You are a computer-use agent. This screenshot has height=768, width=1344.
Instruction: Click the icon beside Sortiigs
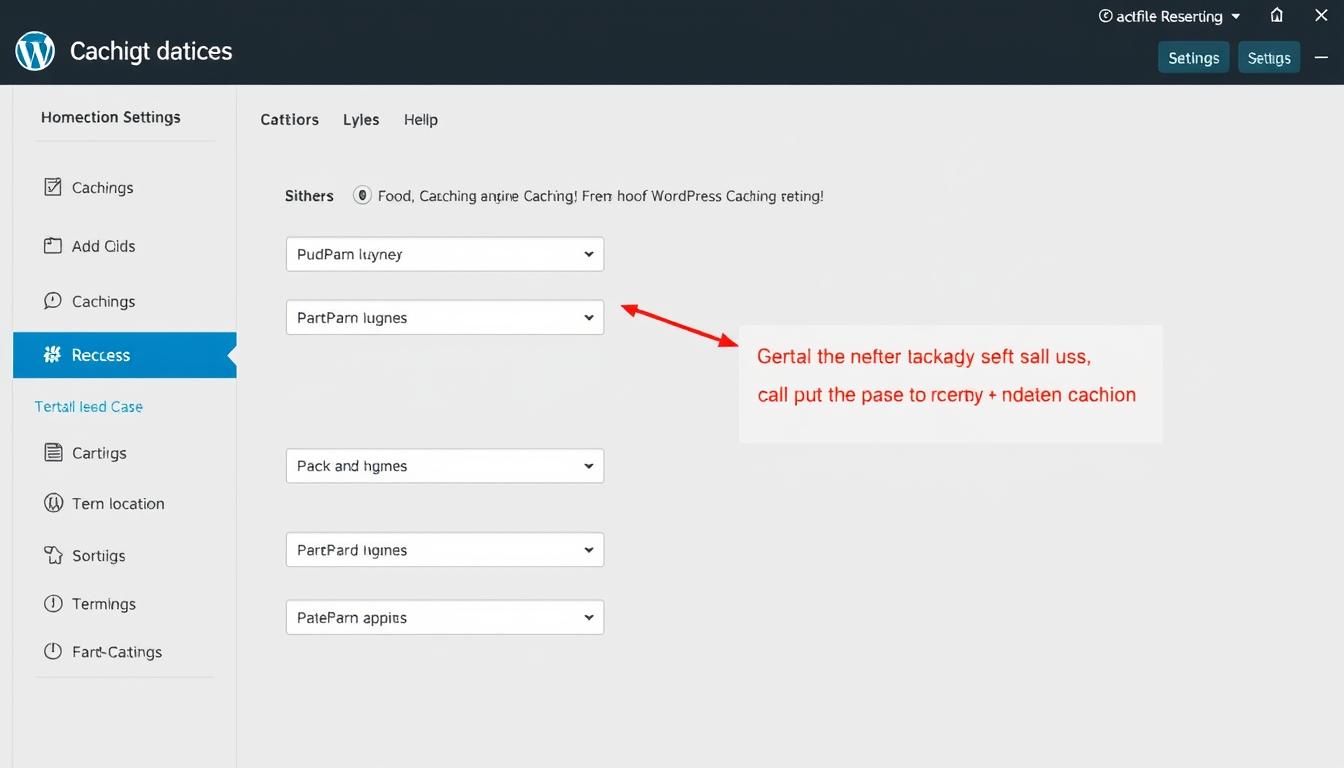[53, 555]
